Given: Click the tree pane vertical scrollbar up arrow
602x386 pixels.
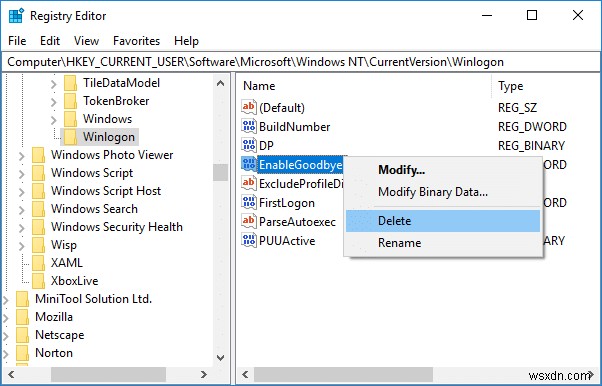Looking at the screenshot, I should [220, 83].
